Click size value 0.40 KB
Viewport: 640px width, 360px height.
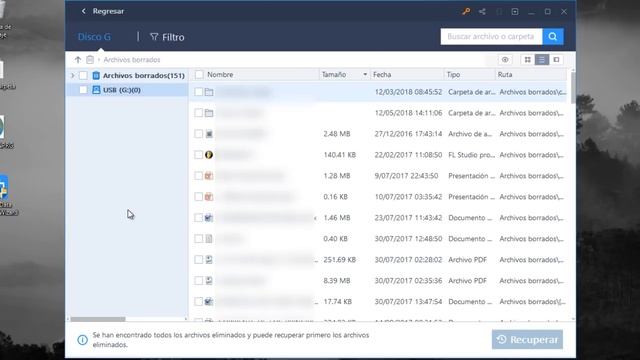pyautogui.click(x=336, y=239)
